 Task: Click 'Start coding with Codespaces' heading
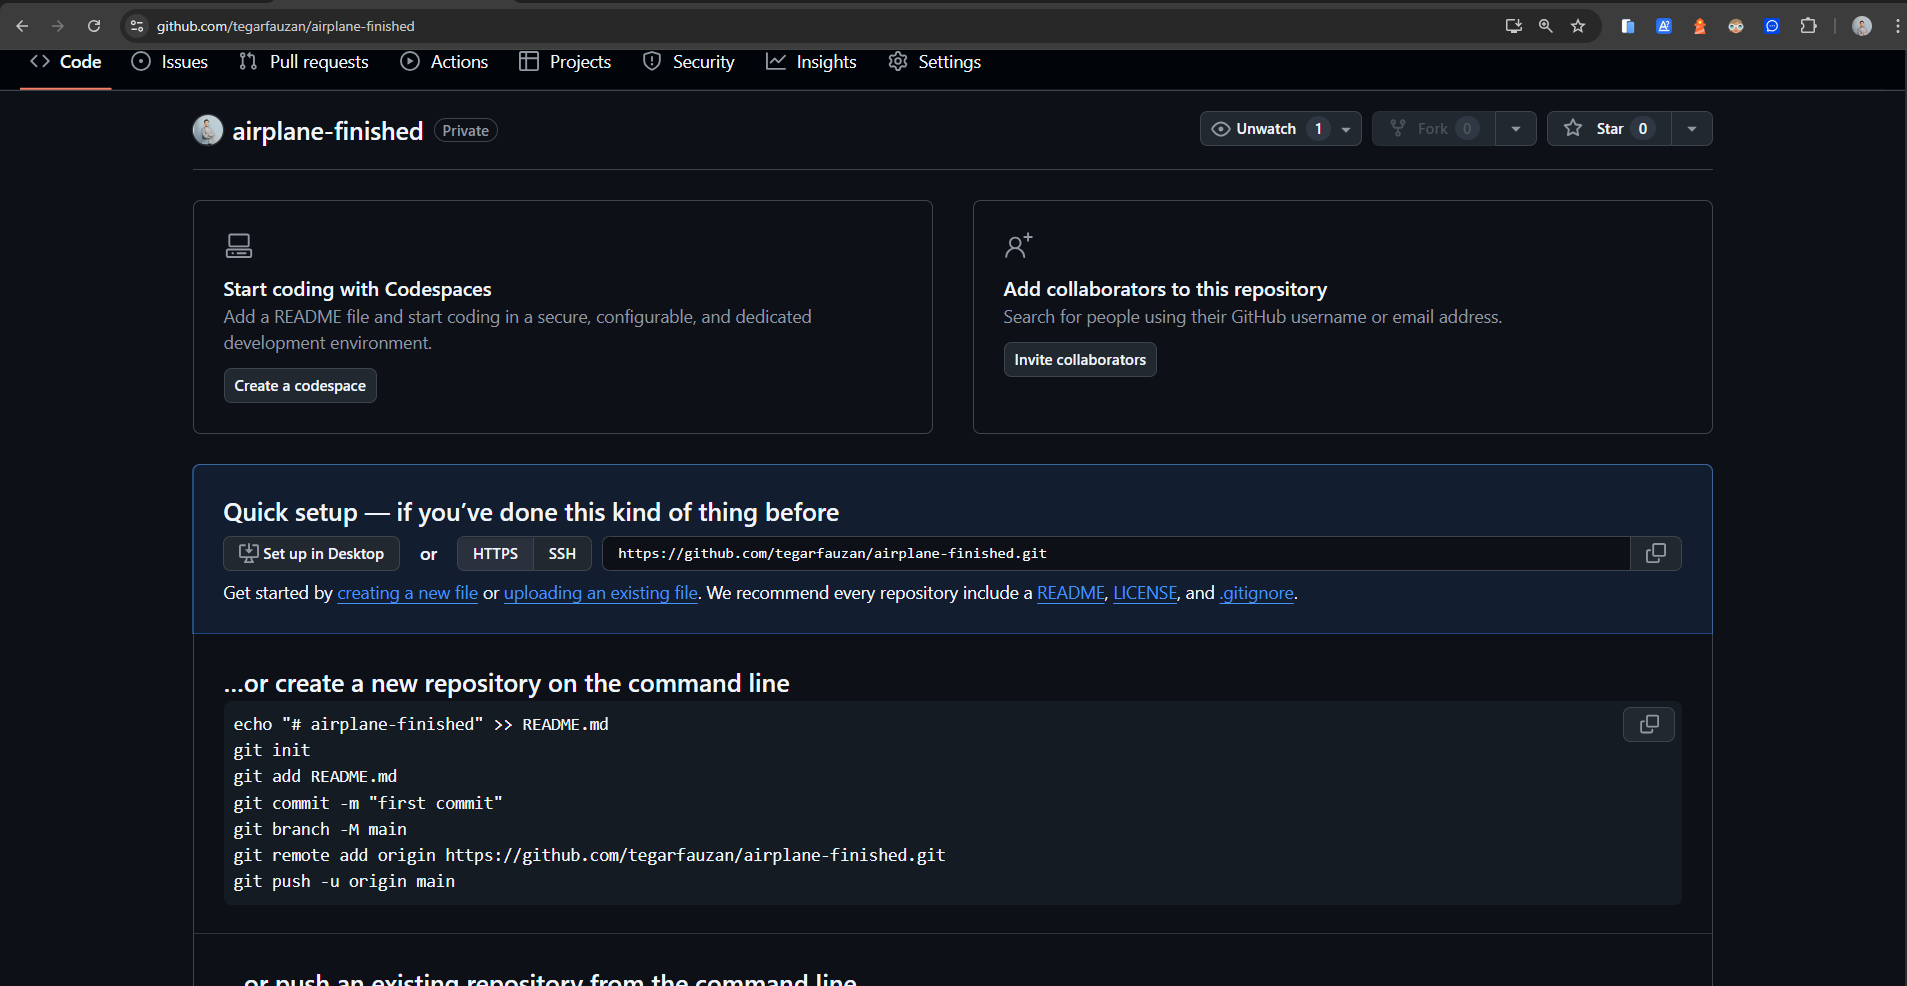click(357, 289)
